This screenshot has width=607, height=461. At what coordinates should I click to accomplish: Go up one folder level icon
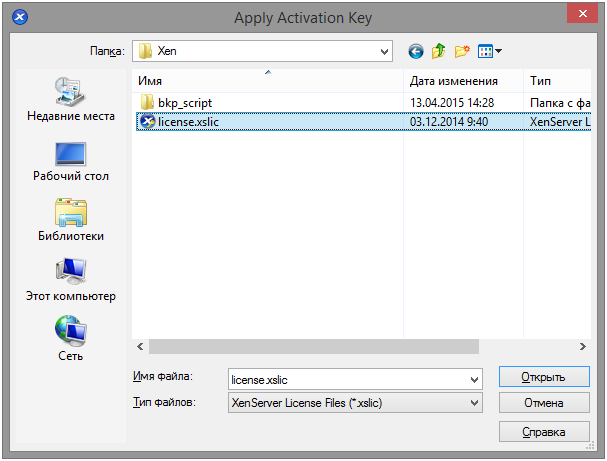click(x=438, y=51)
